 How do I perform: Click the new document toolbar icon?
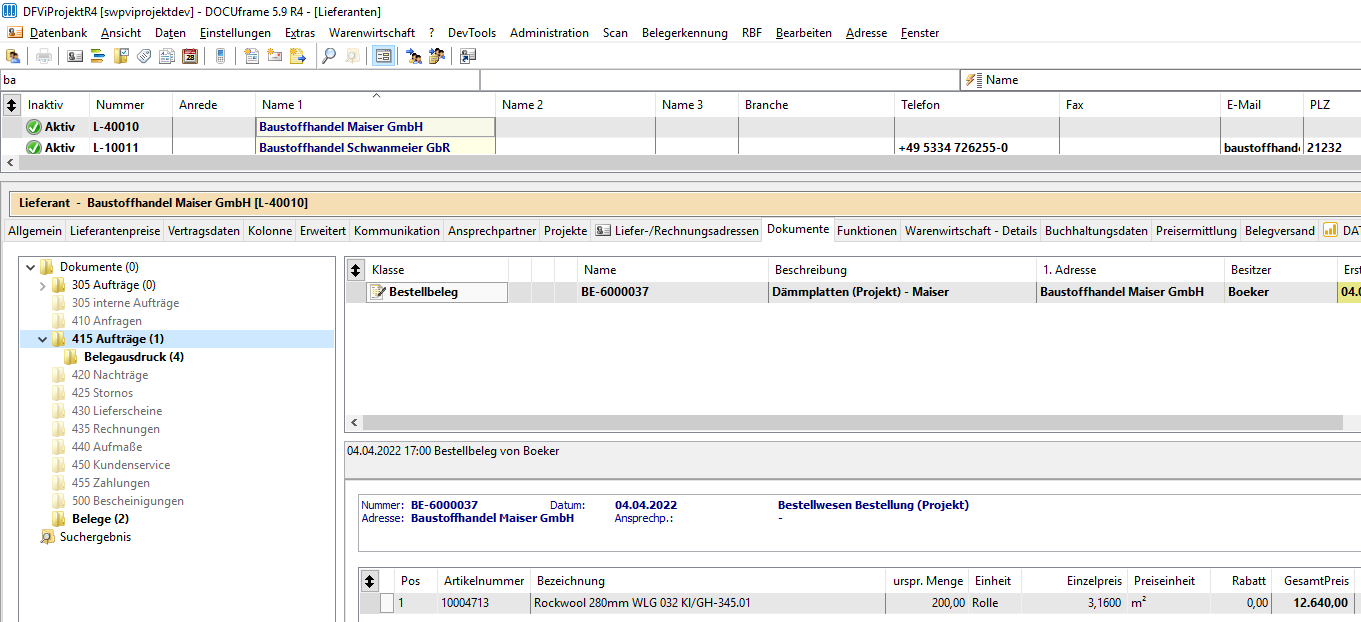252,56
